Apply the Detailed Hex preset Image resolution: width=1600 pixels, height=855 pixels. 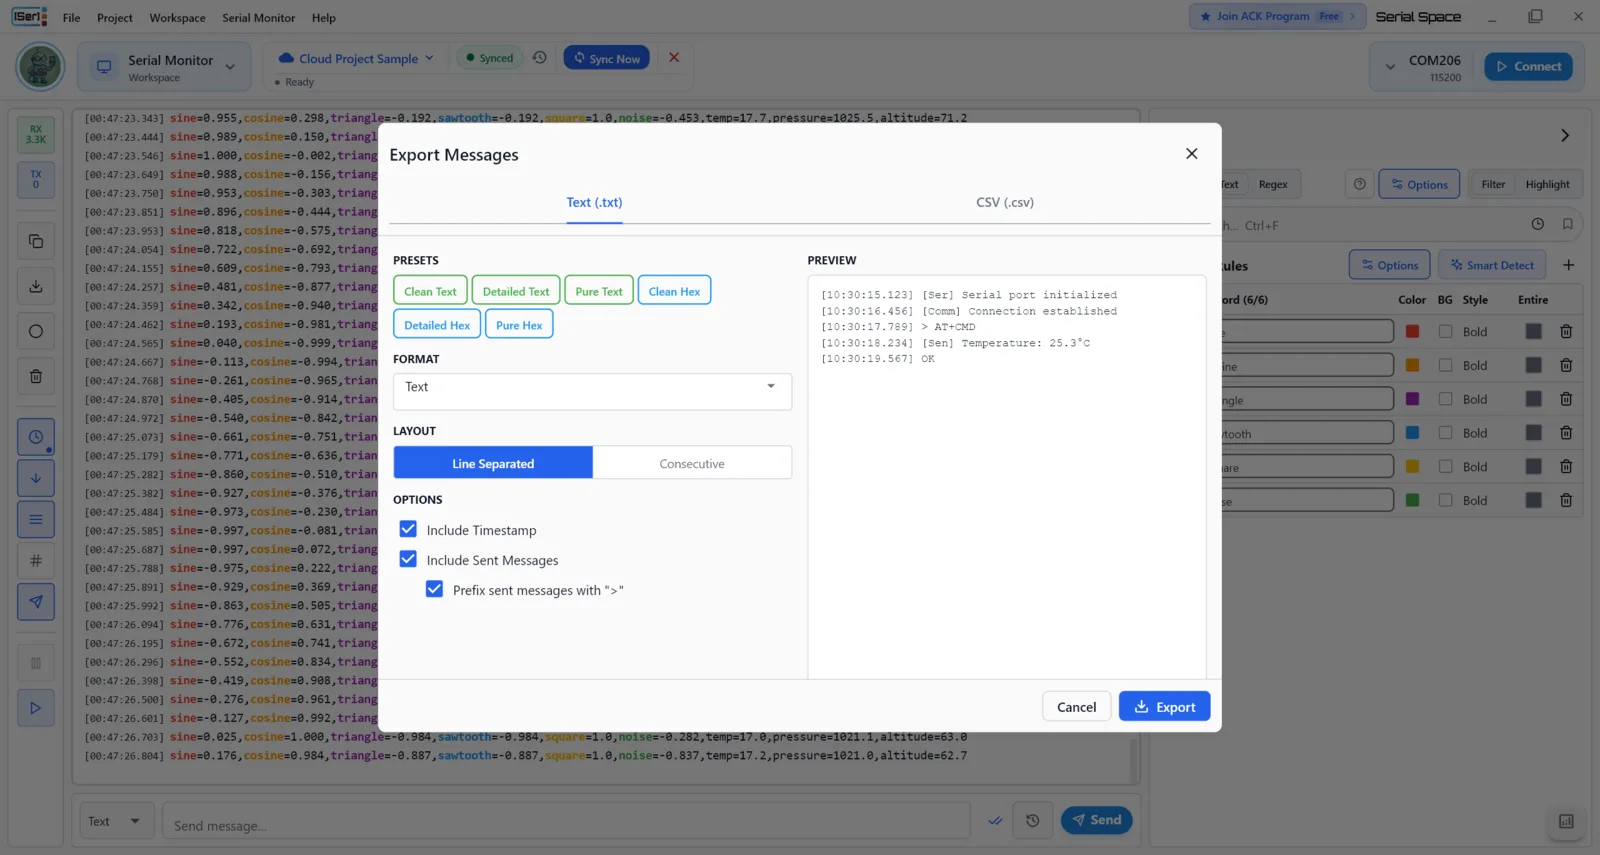tap(437, 325)
